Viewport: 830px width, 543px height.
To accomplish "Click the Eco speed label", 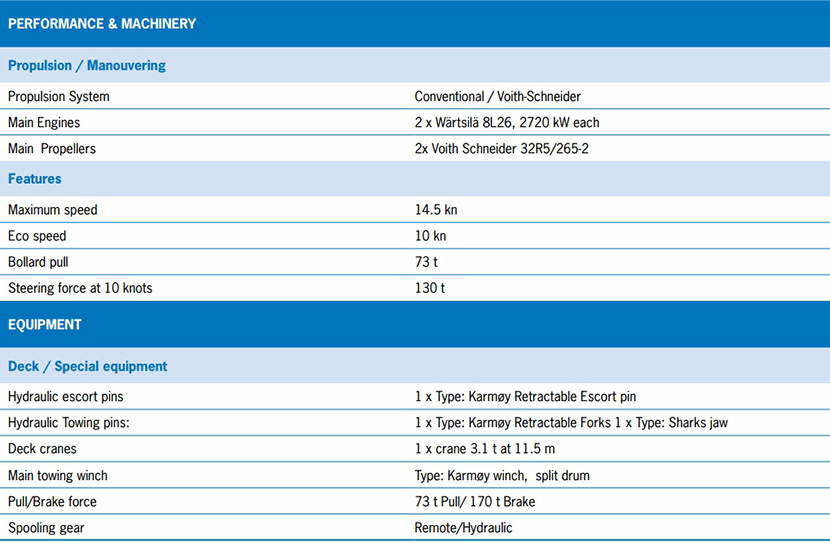I will click(x=39, y=236).
